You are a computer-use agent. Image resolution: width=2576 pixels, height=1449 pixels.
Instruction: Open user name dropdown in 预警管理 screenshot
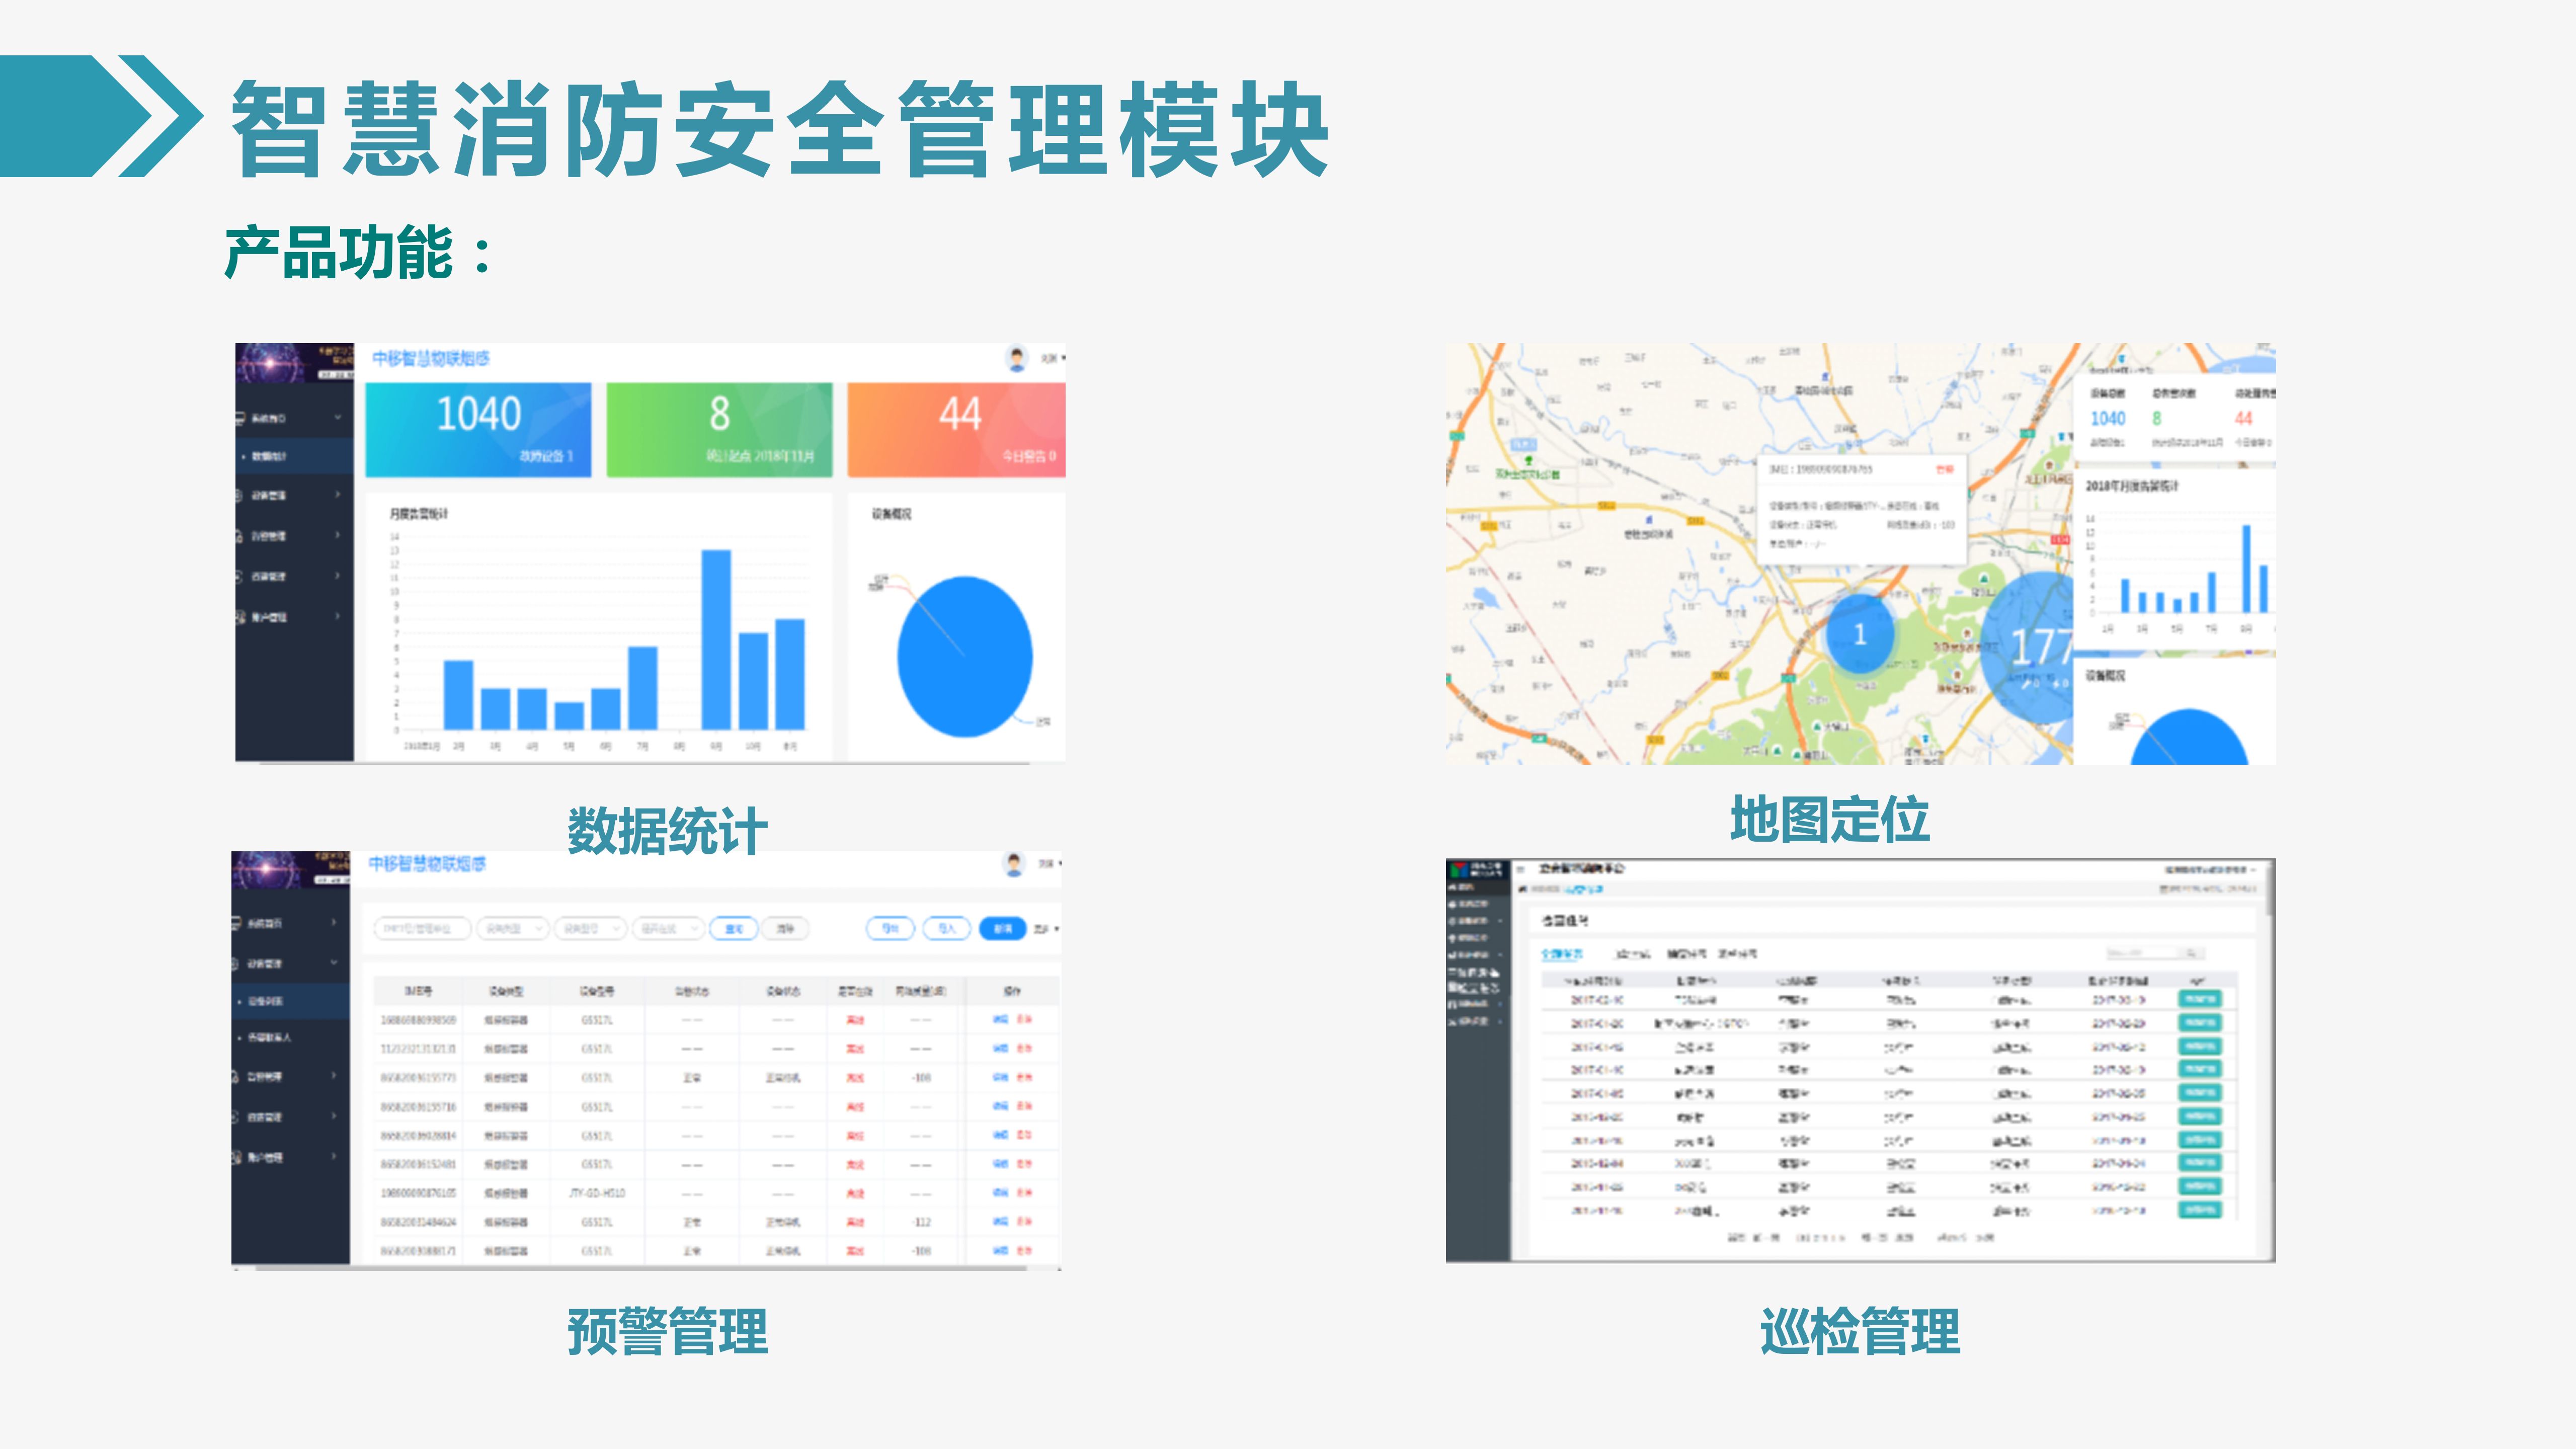click(x=1050, y=863)
